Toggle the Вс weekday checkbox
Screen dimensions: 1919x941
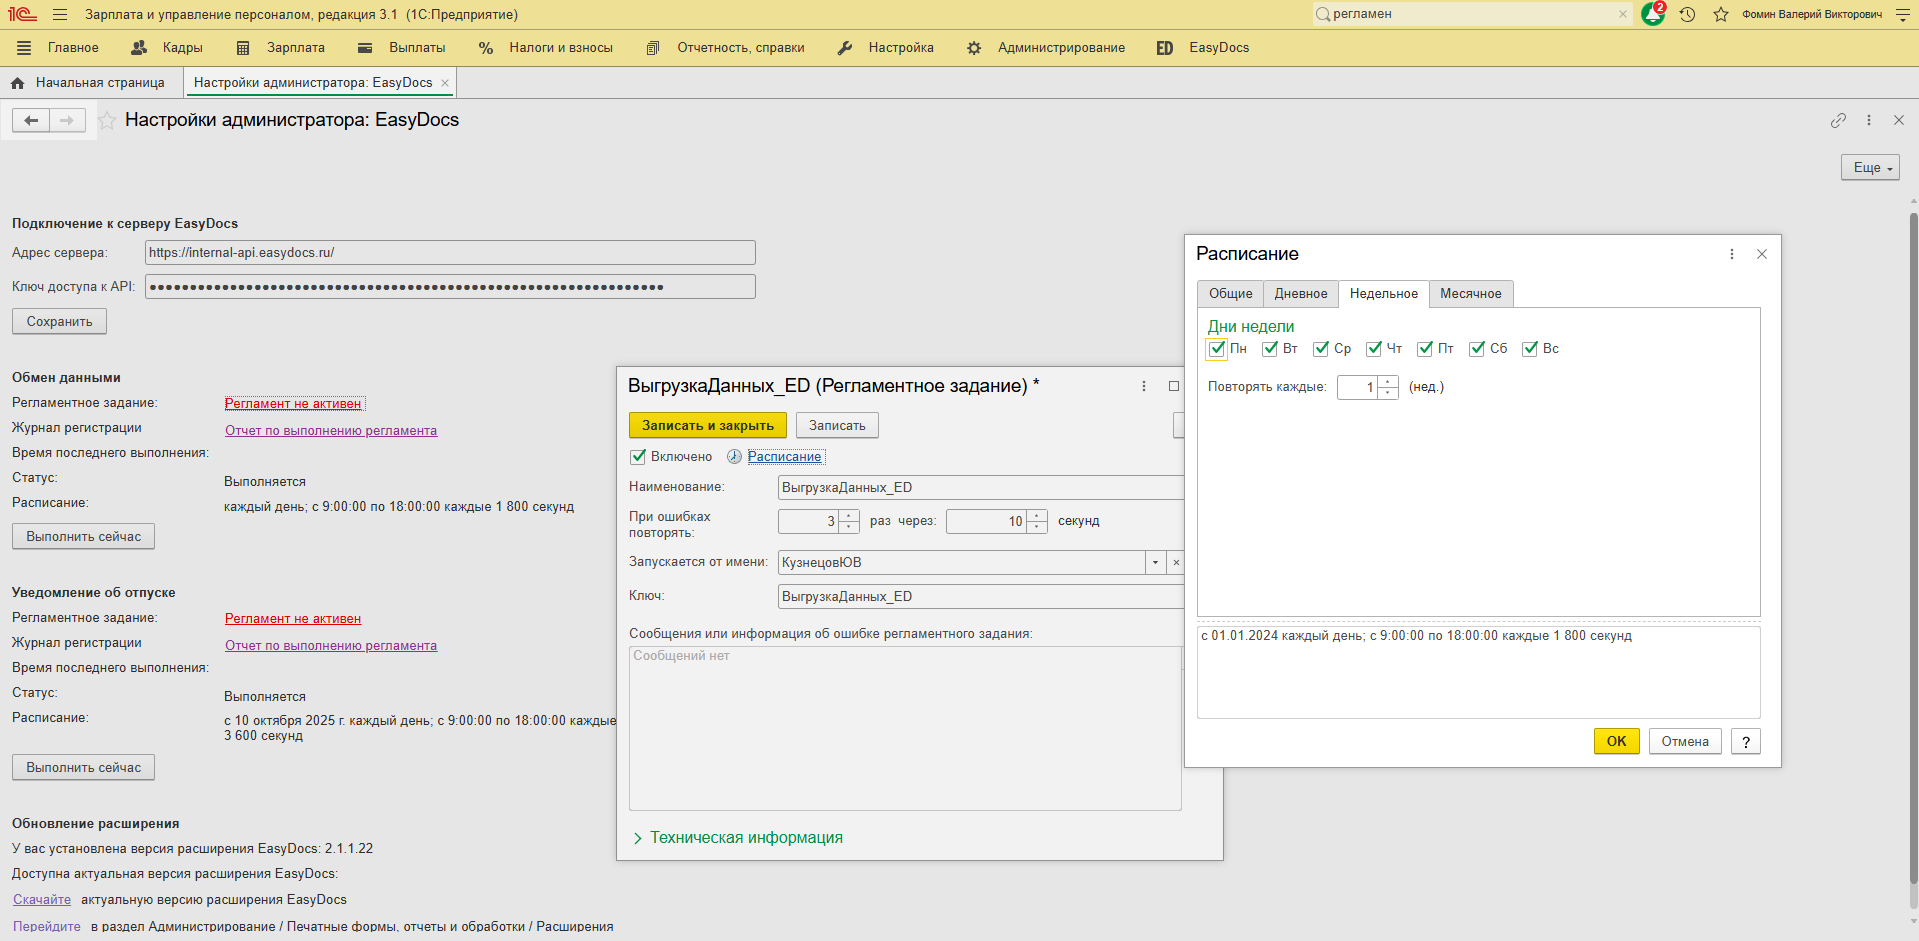[x=1530, y=349]
